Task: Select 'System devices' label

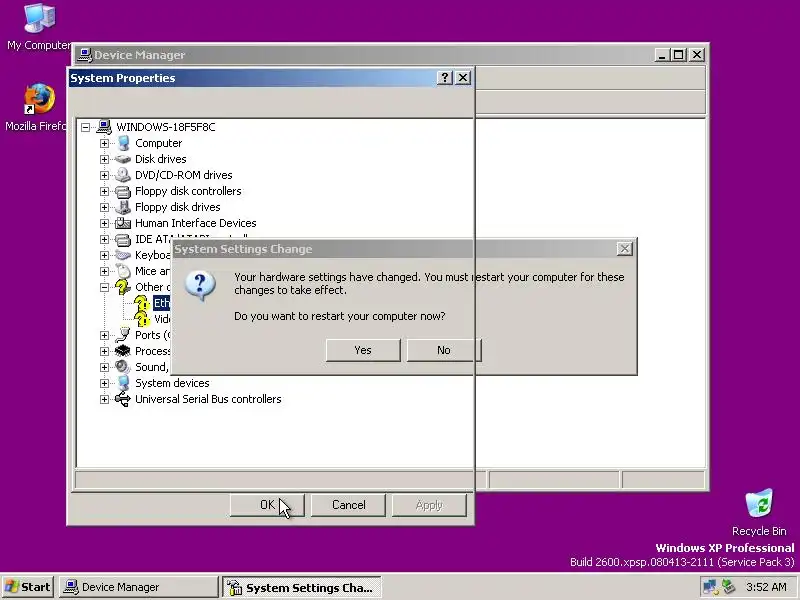Action: click(172, 383)
